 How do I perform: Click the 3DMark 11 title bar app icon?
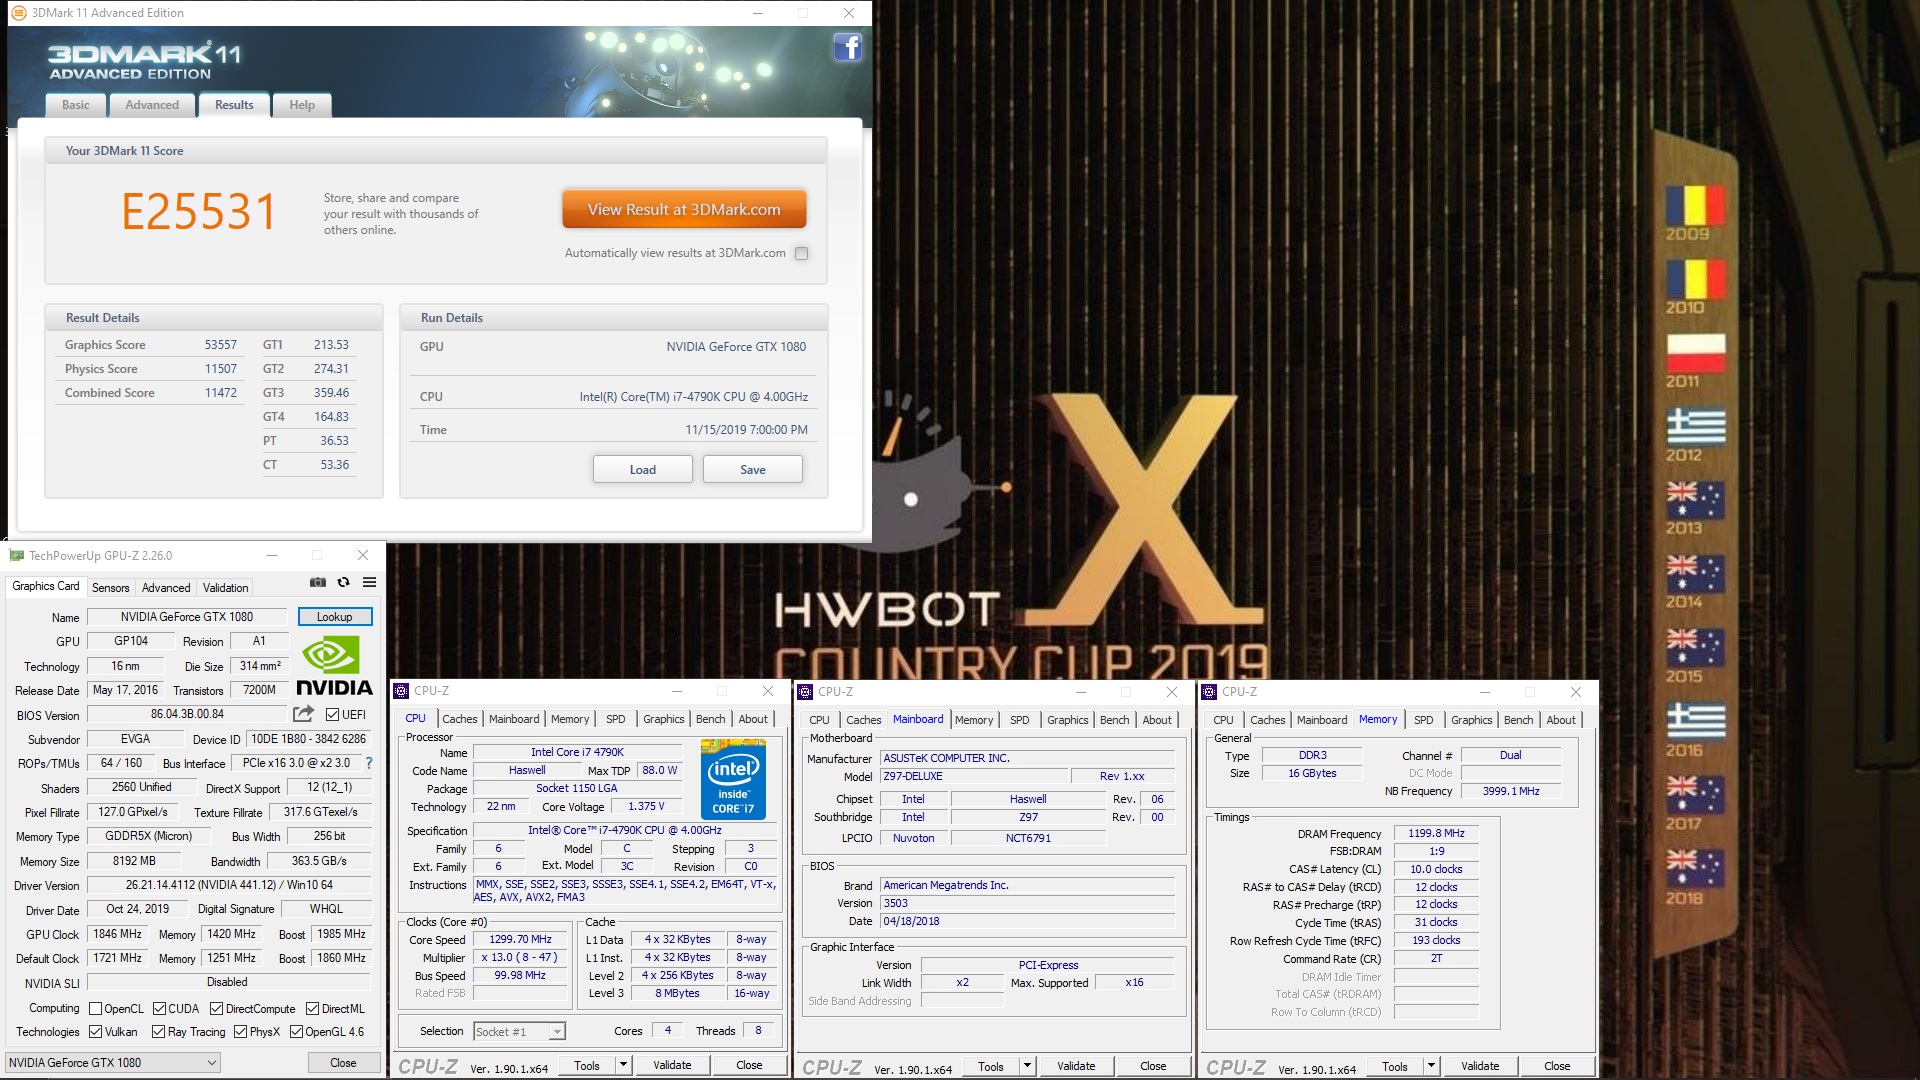coord(19,13)
